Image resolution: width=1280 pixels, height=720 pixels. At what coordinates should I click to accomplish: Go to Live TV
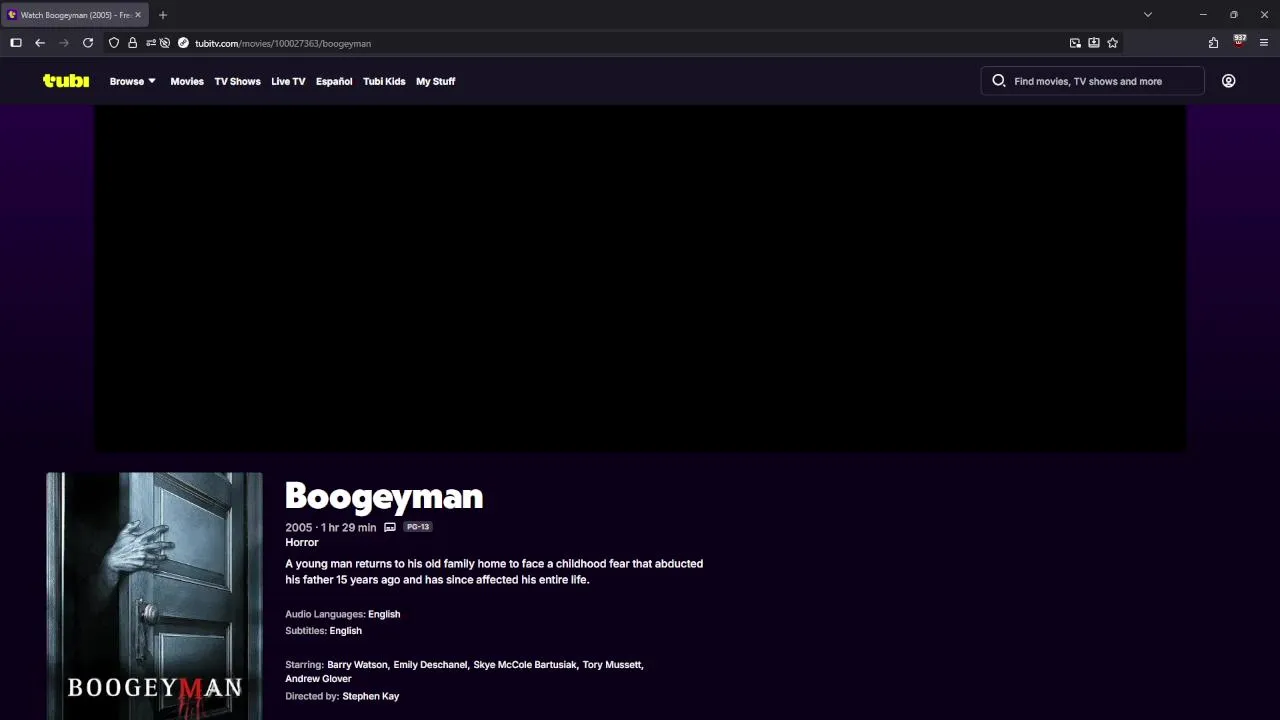click(288, 81)
